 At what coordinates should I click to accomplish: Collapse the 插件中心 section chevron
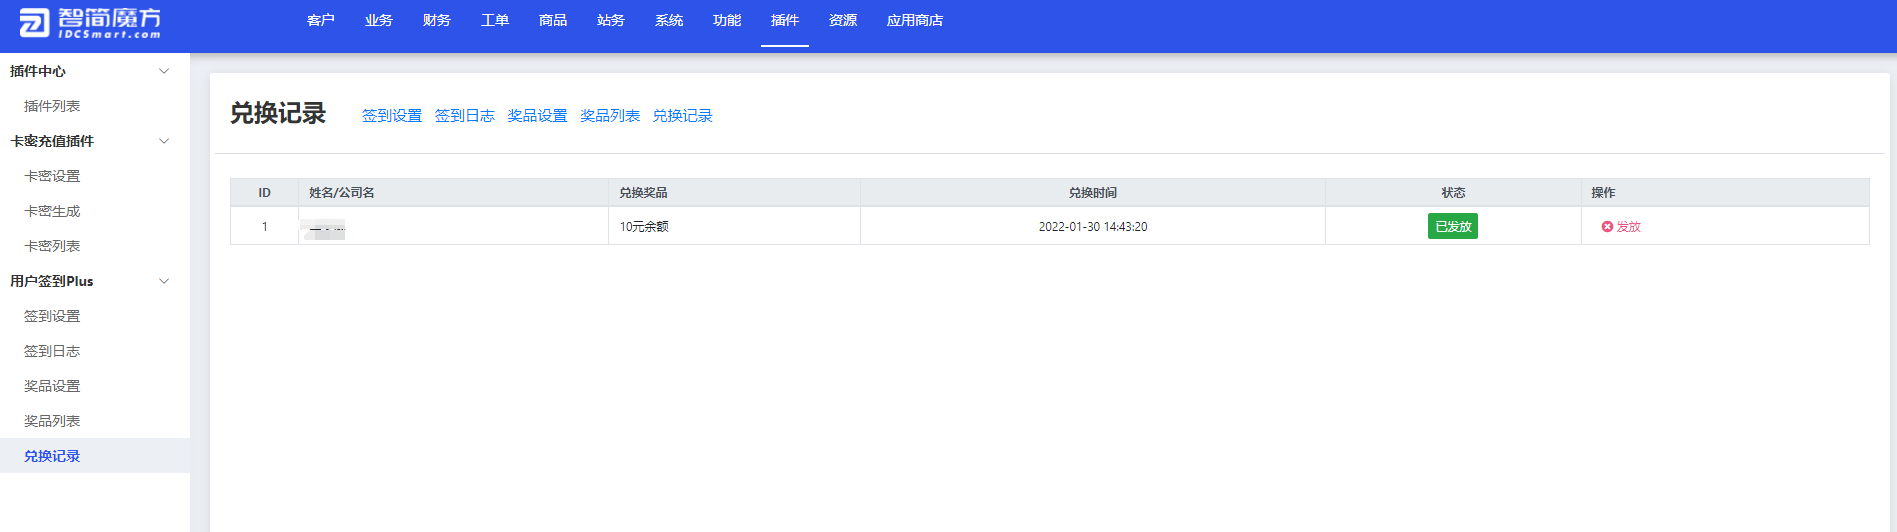click(165, 71)
